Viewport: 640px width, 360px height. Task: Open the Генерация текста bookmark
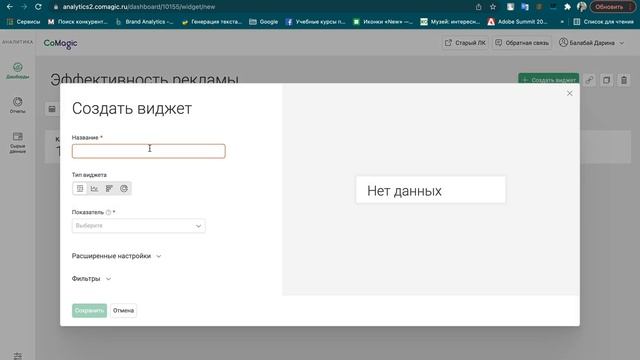(x=212, y=22)
